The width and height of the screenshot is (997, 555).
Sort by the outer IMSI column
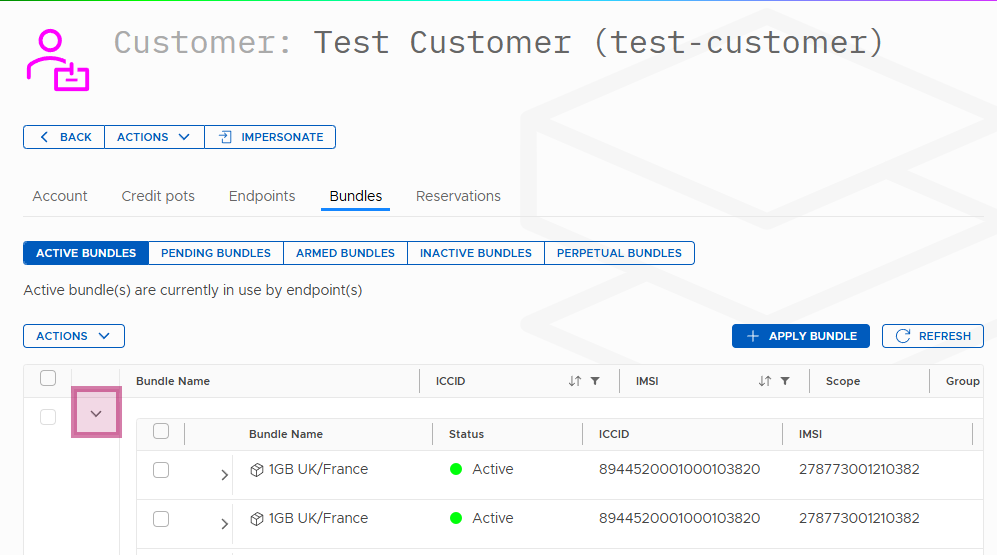pos(765,381)
